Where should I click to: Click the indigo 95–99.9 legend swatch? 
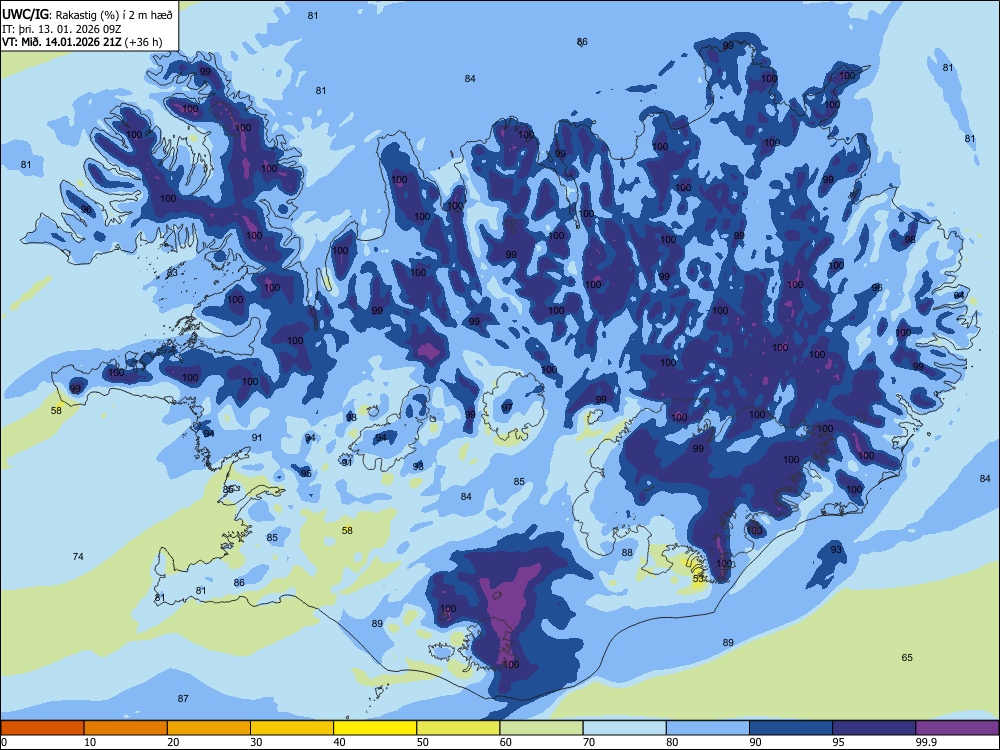(x=874, y=728)
